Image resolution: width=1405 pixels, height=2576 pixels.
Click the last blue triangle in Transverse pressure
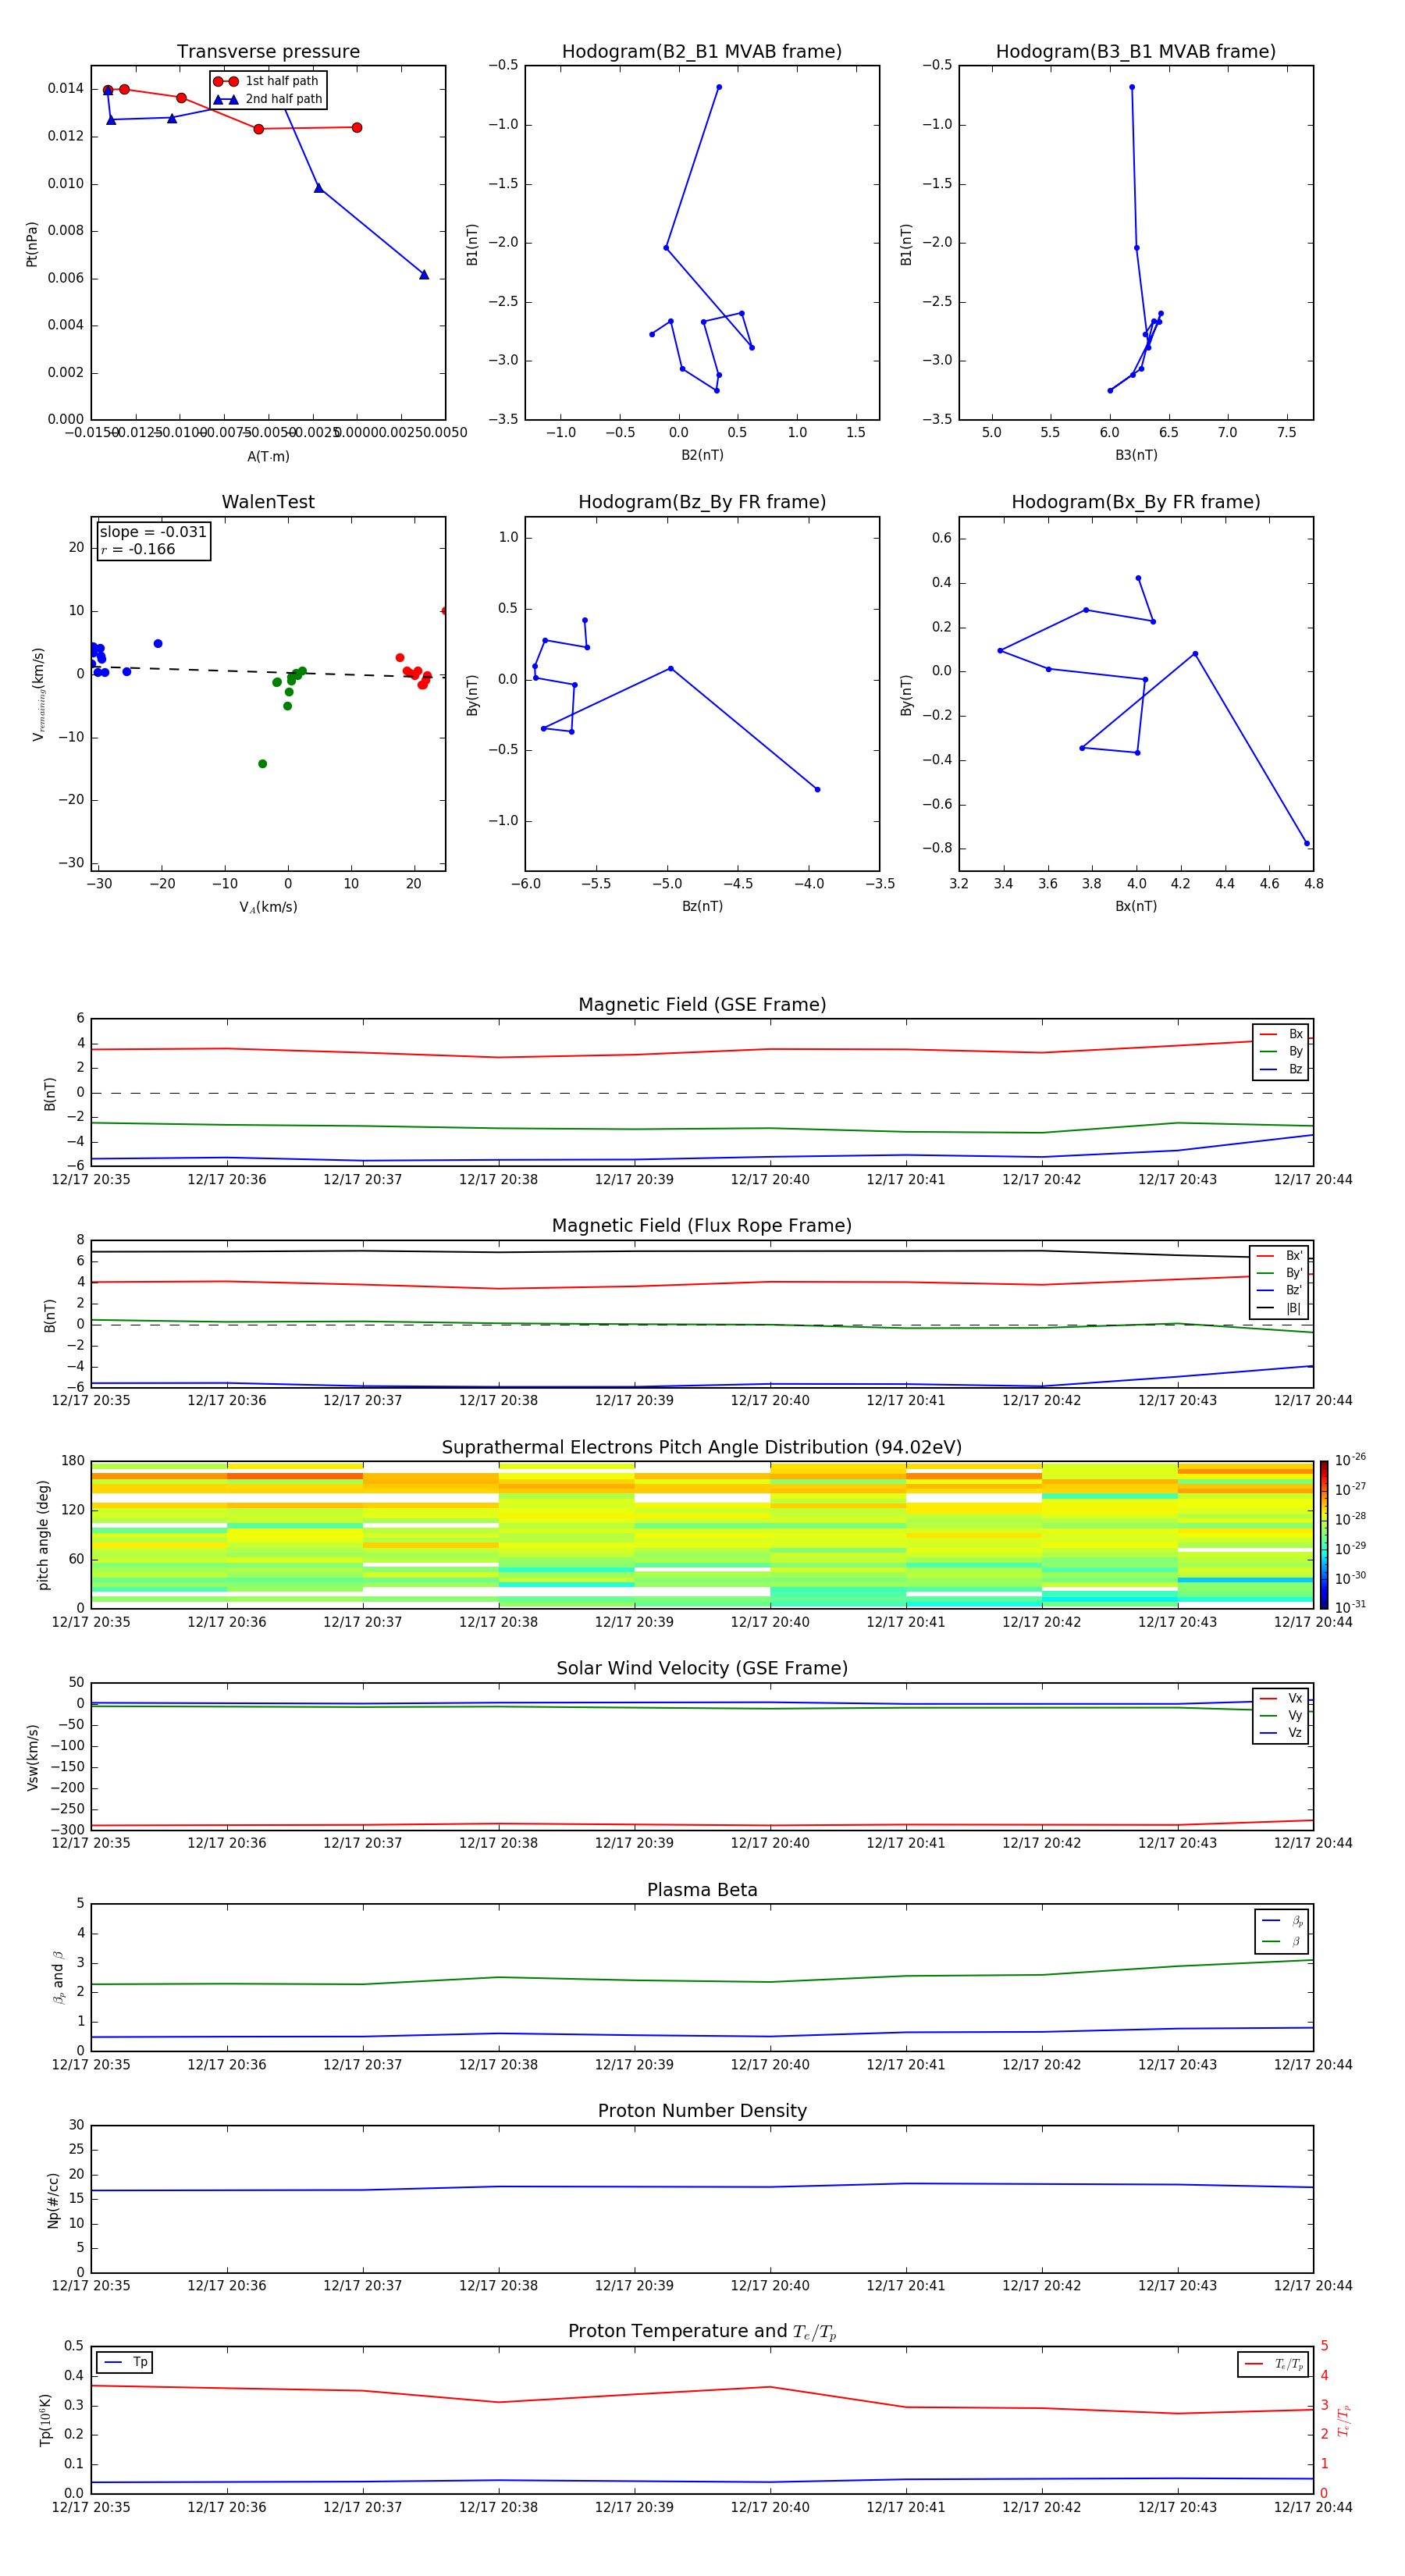(x=424, y=274)
